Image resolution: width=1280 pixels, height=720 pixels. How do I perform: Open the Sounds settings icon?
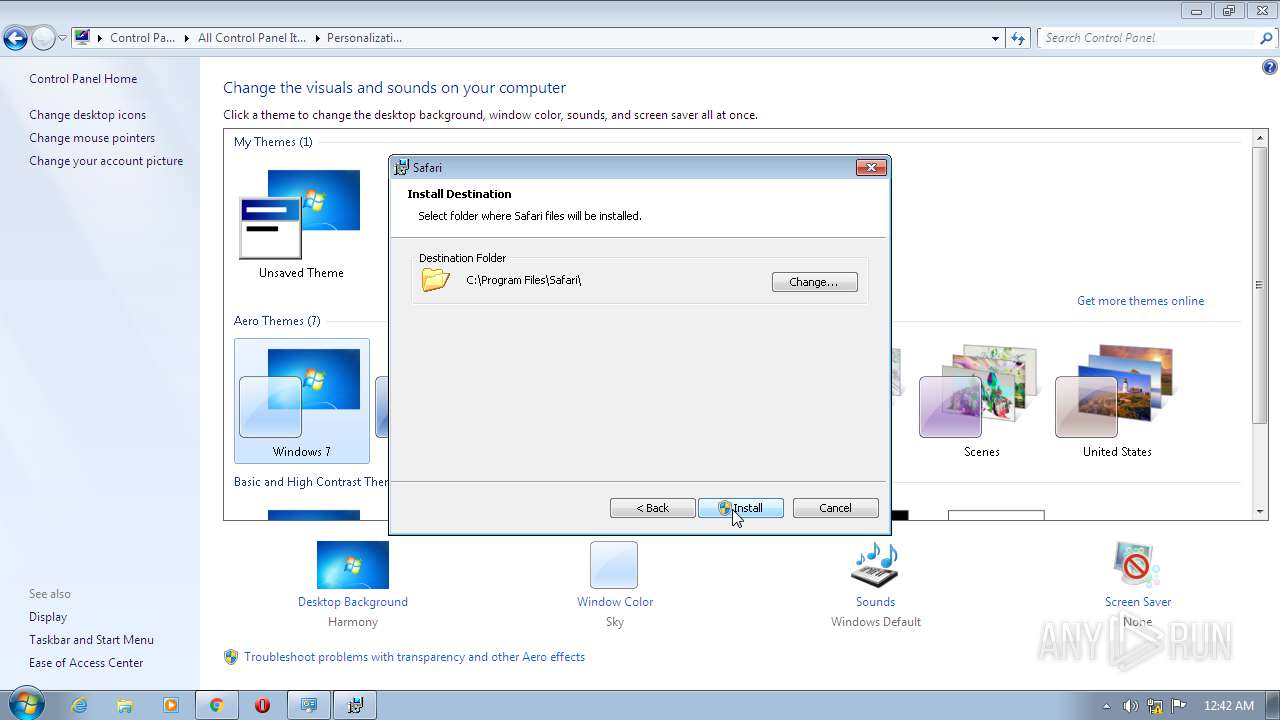[x=875, y=566]
